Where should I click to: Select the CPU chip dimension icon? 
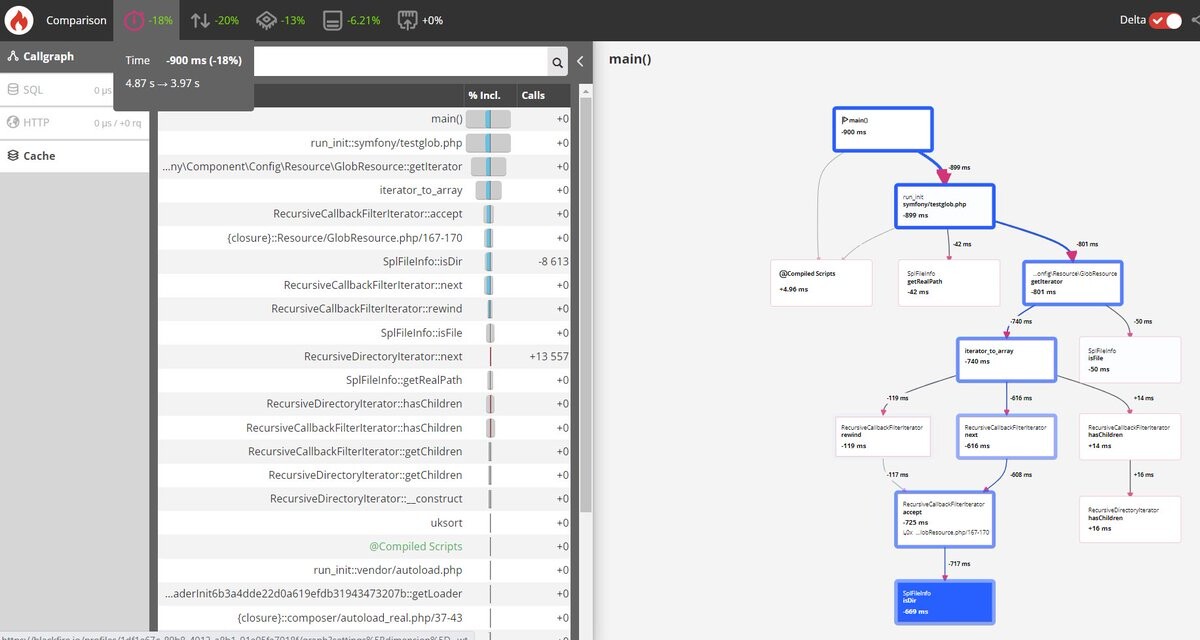pyautogui.click(x=267, y=20)
